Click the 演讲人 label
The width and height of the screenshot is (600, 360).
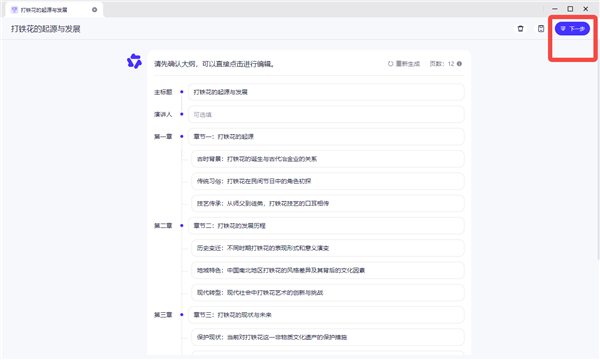163,114
